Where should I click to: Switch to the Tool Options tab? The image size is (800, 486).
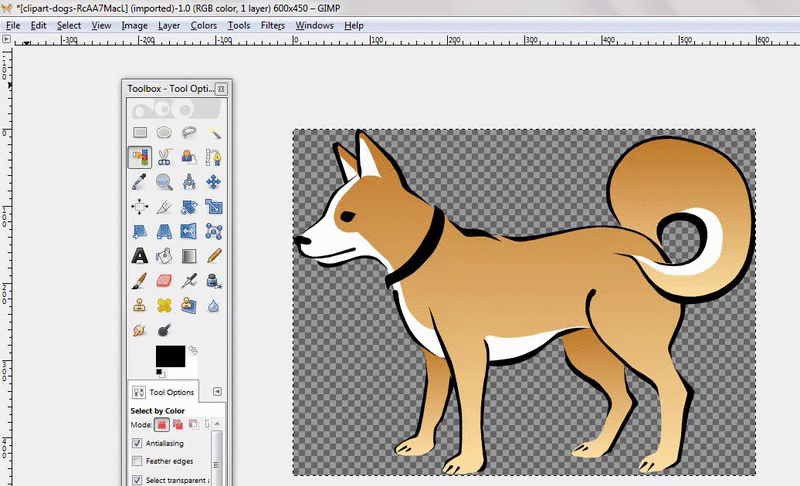(x=164, y=392)
